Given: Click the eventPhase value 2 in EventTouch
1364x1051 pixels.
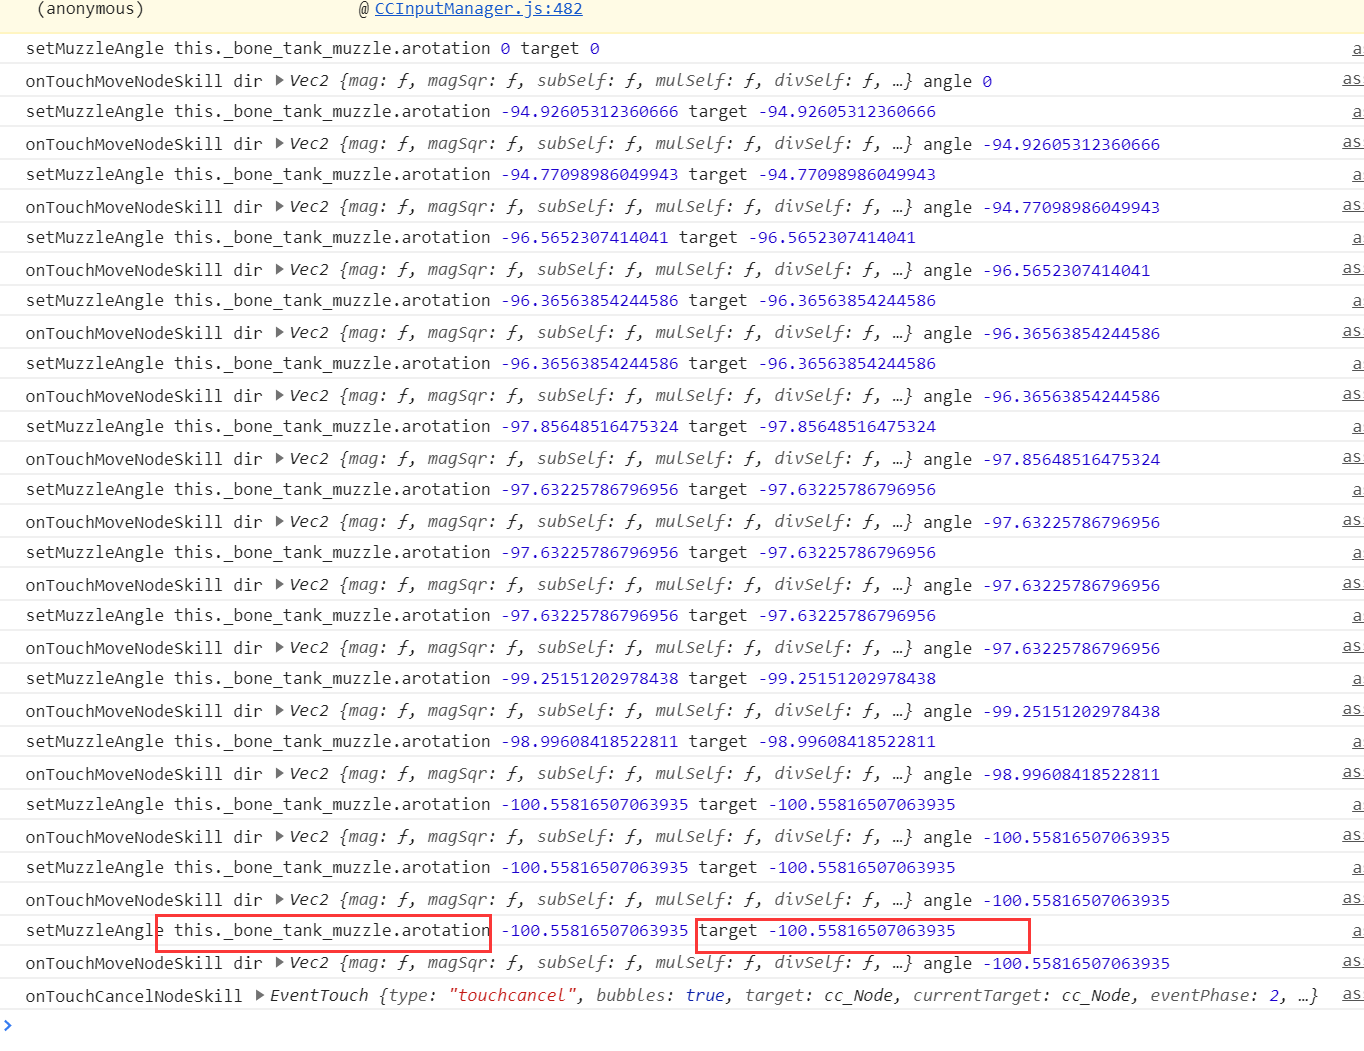Looking at the screenshot, I should click(x=1275, y=995).
